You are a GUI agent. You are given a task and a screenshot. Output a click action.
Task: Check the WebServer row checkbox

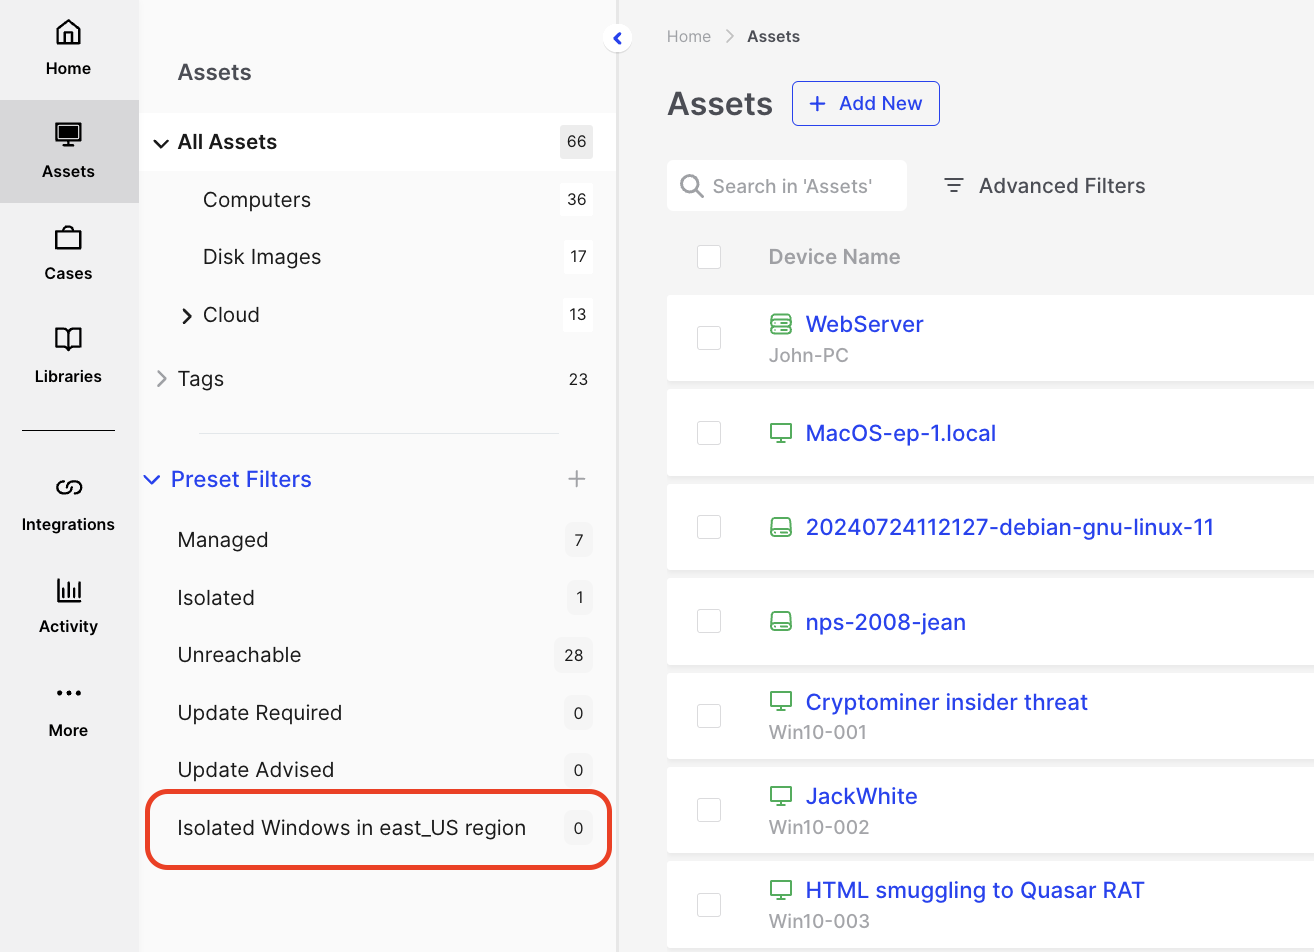pos(709,338)
